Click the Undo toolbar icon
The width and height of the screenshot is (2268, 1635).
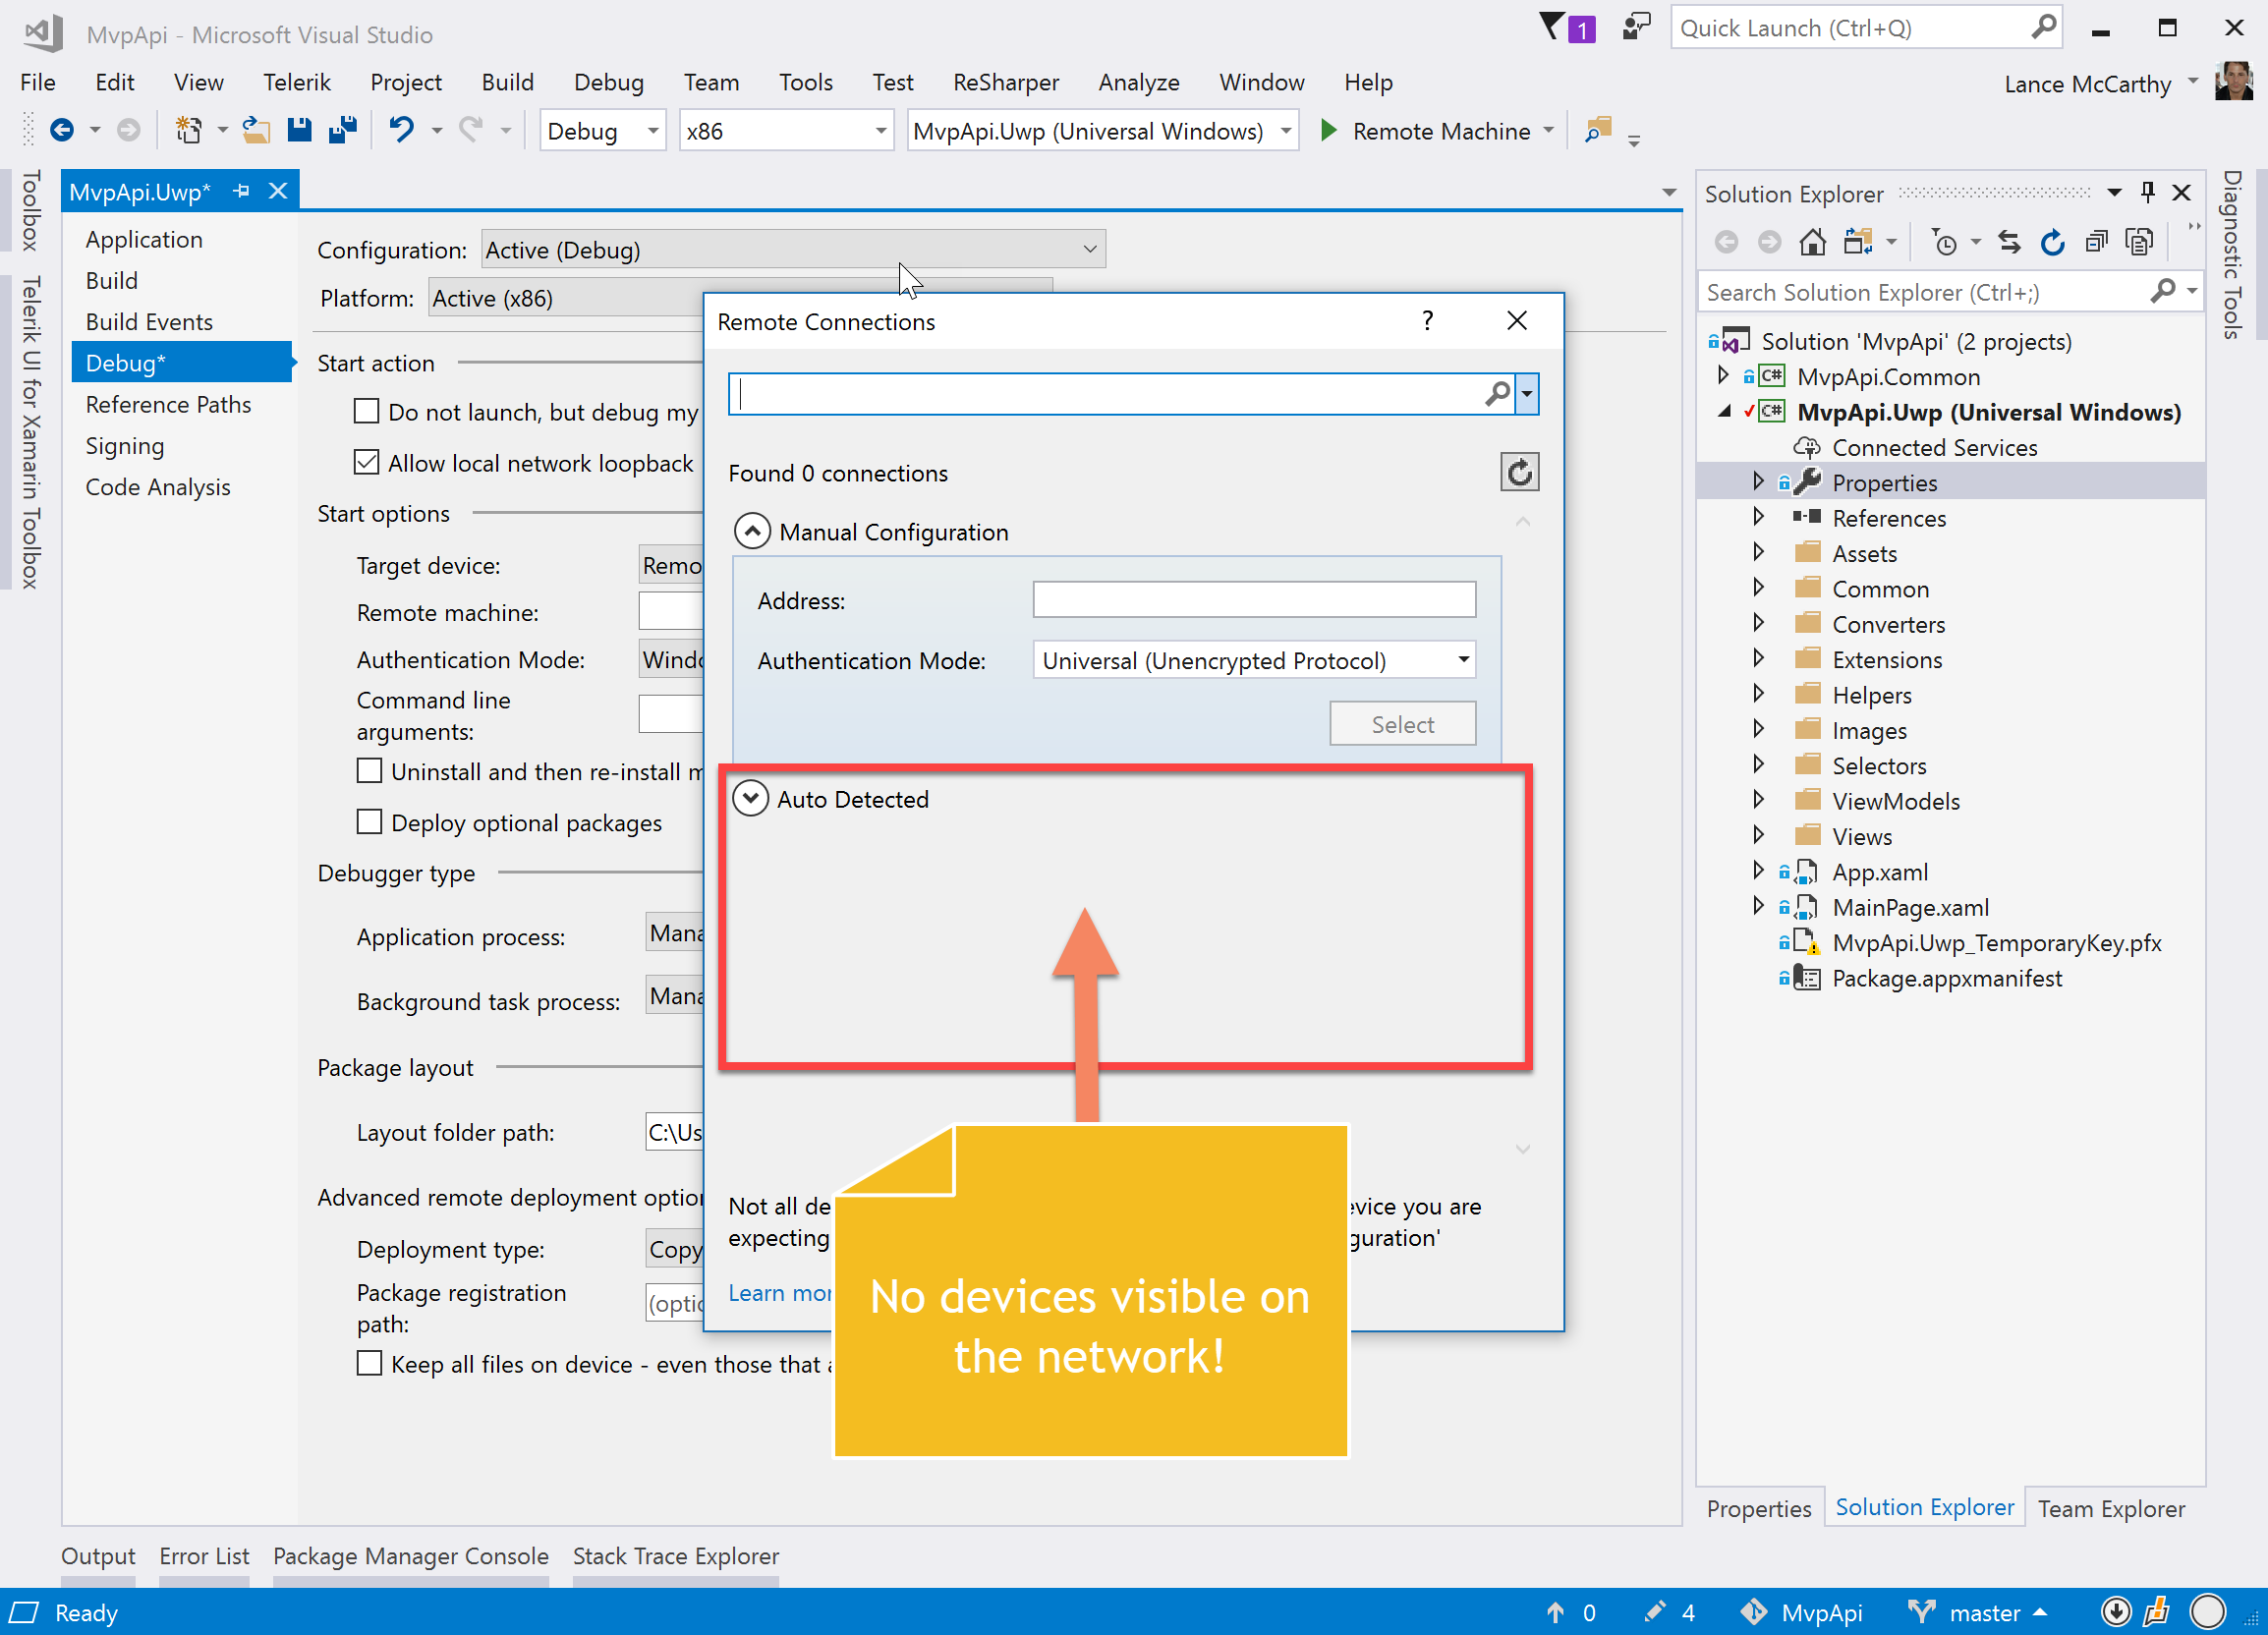(401, 130)
